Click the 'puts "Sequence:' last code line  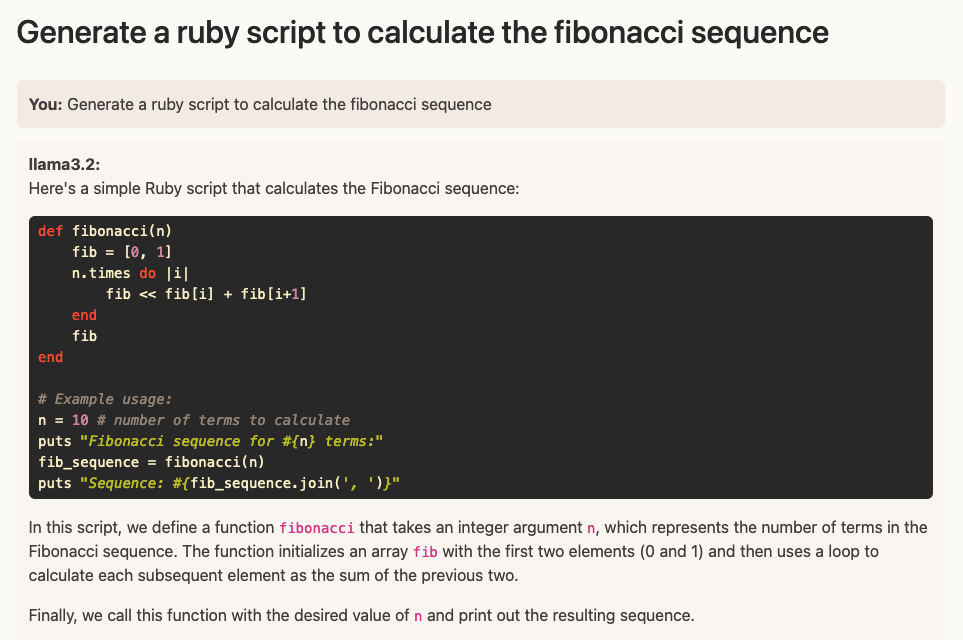219,483
